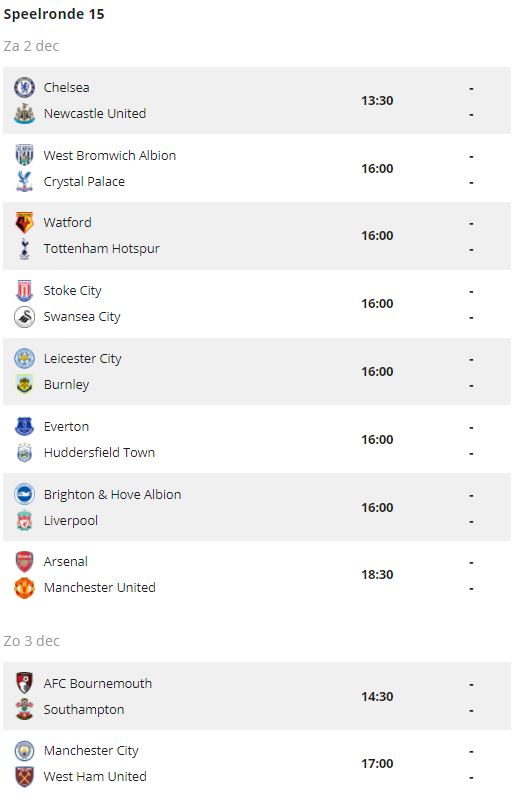Select the Watford club badge
The height and width of the screenshot is (800, 513).
[x=24, y=222]
